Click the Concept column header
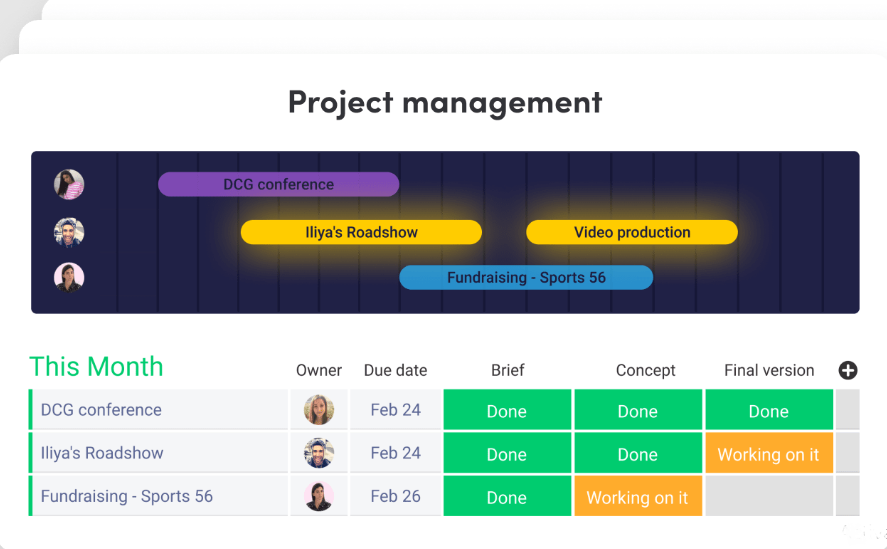887x549 pixels. click(645, 370)
